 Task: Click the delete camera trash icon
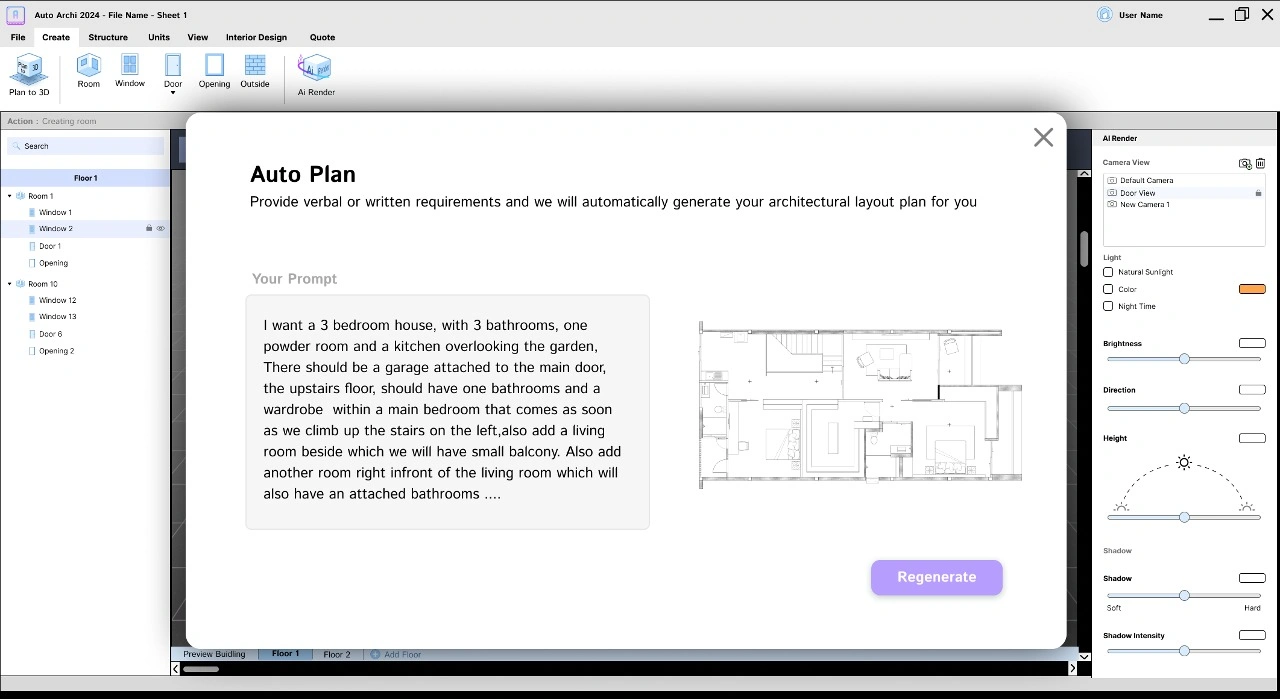click(1260, 163)
